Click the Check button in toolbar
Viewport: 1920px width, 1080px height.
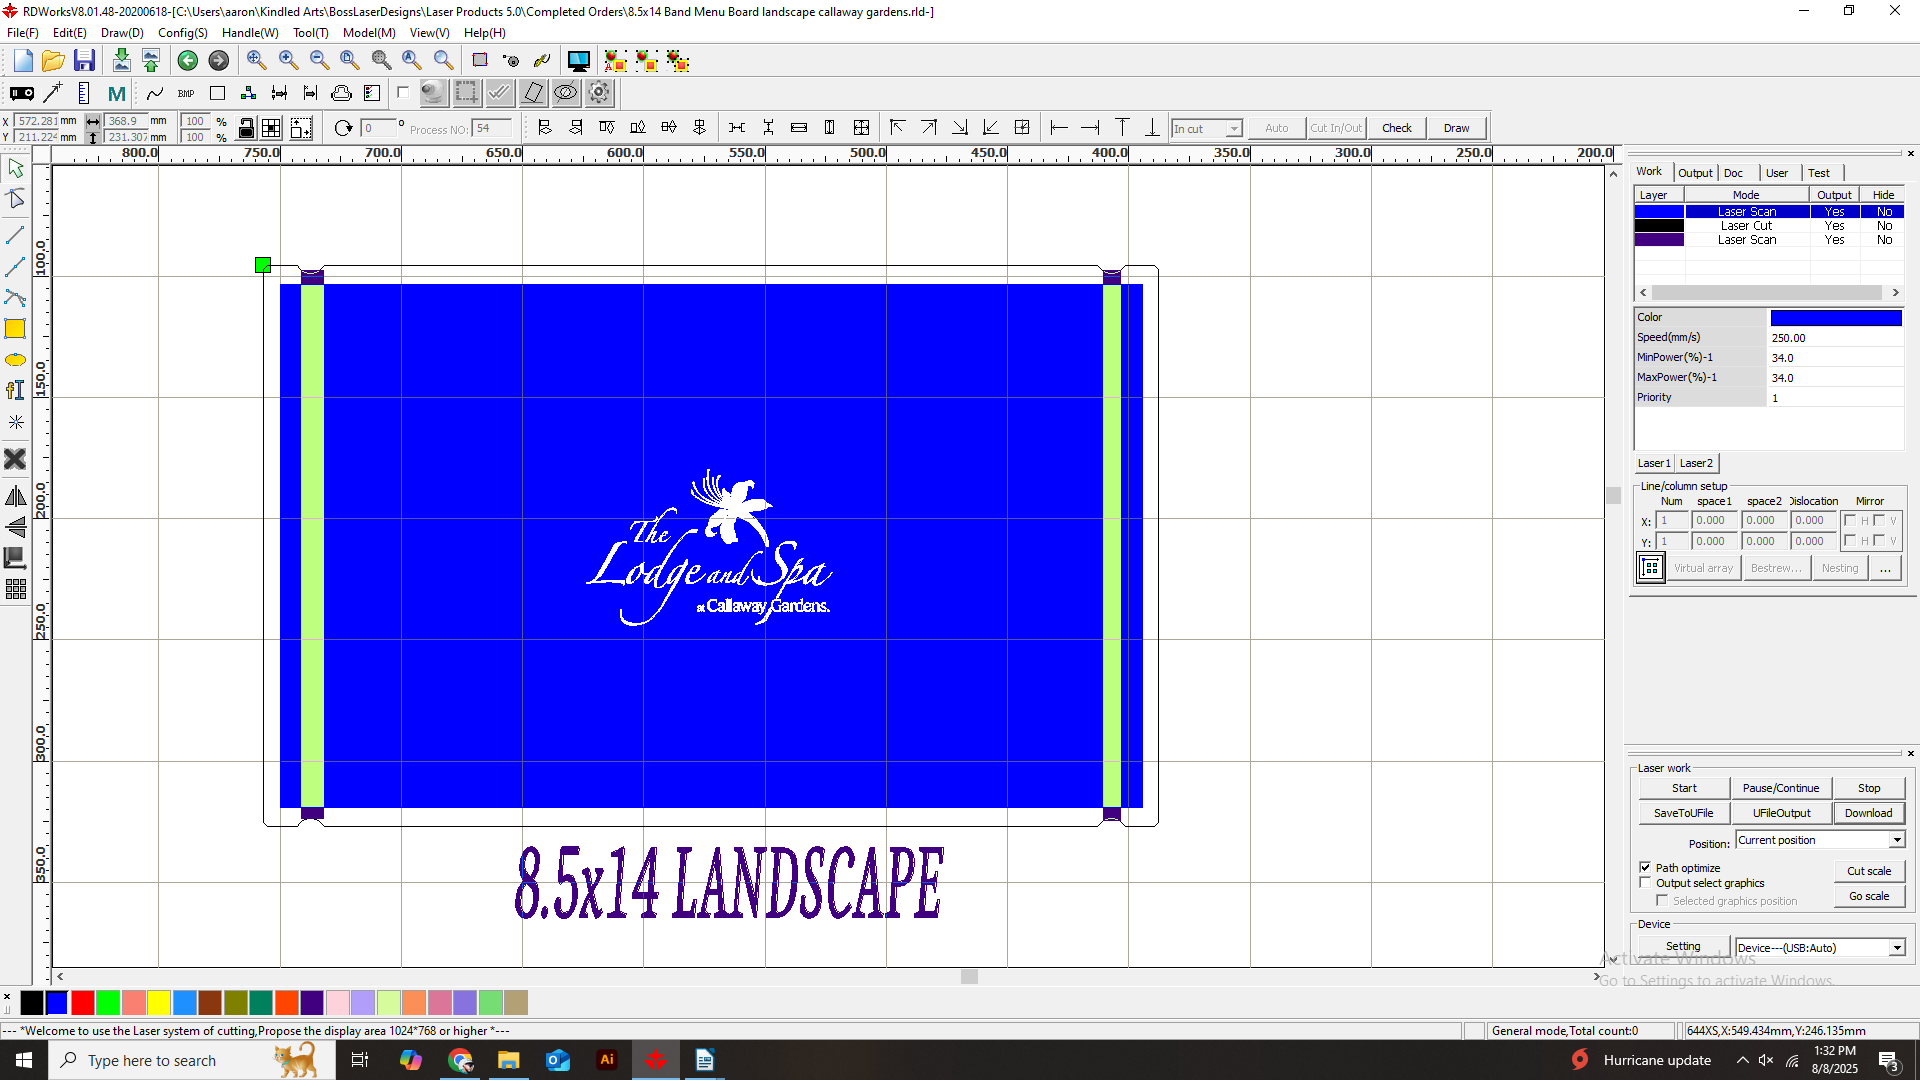pyautogui.click(x=1397, y=128)
